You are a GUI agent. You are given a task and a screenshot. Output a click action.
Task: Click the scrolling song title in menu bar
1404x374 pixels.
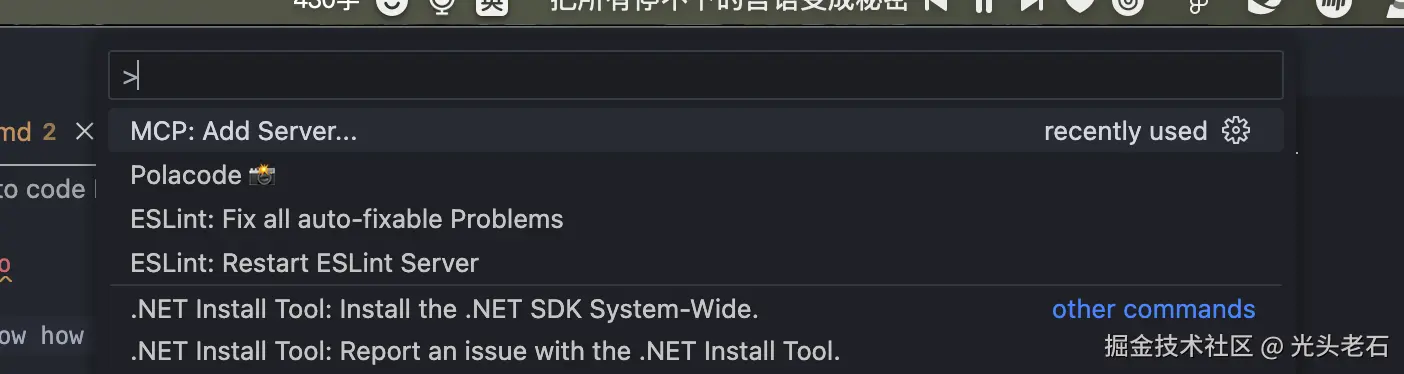[x=730, y=4]
